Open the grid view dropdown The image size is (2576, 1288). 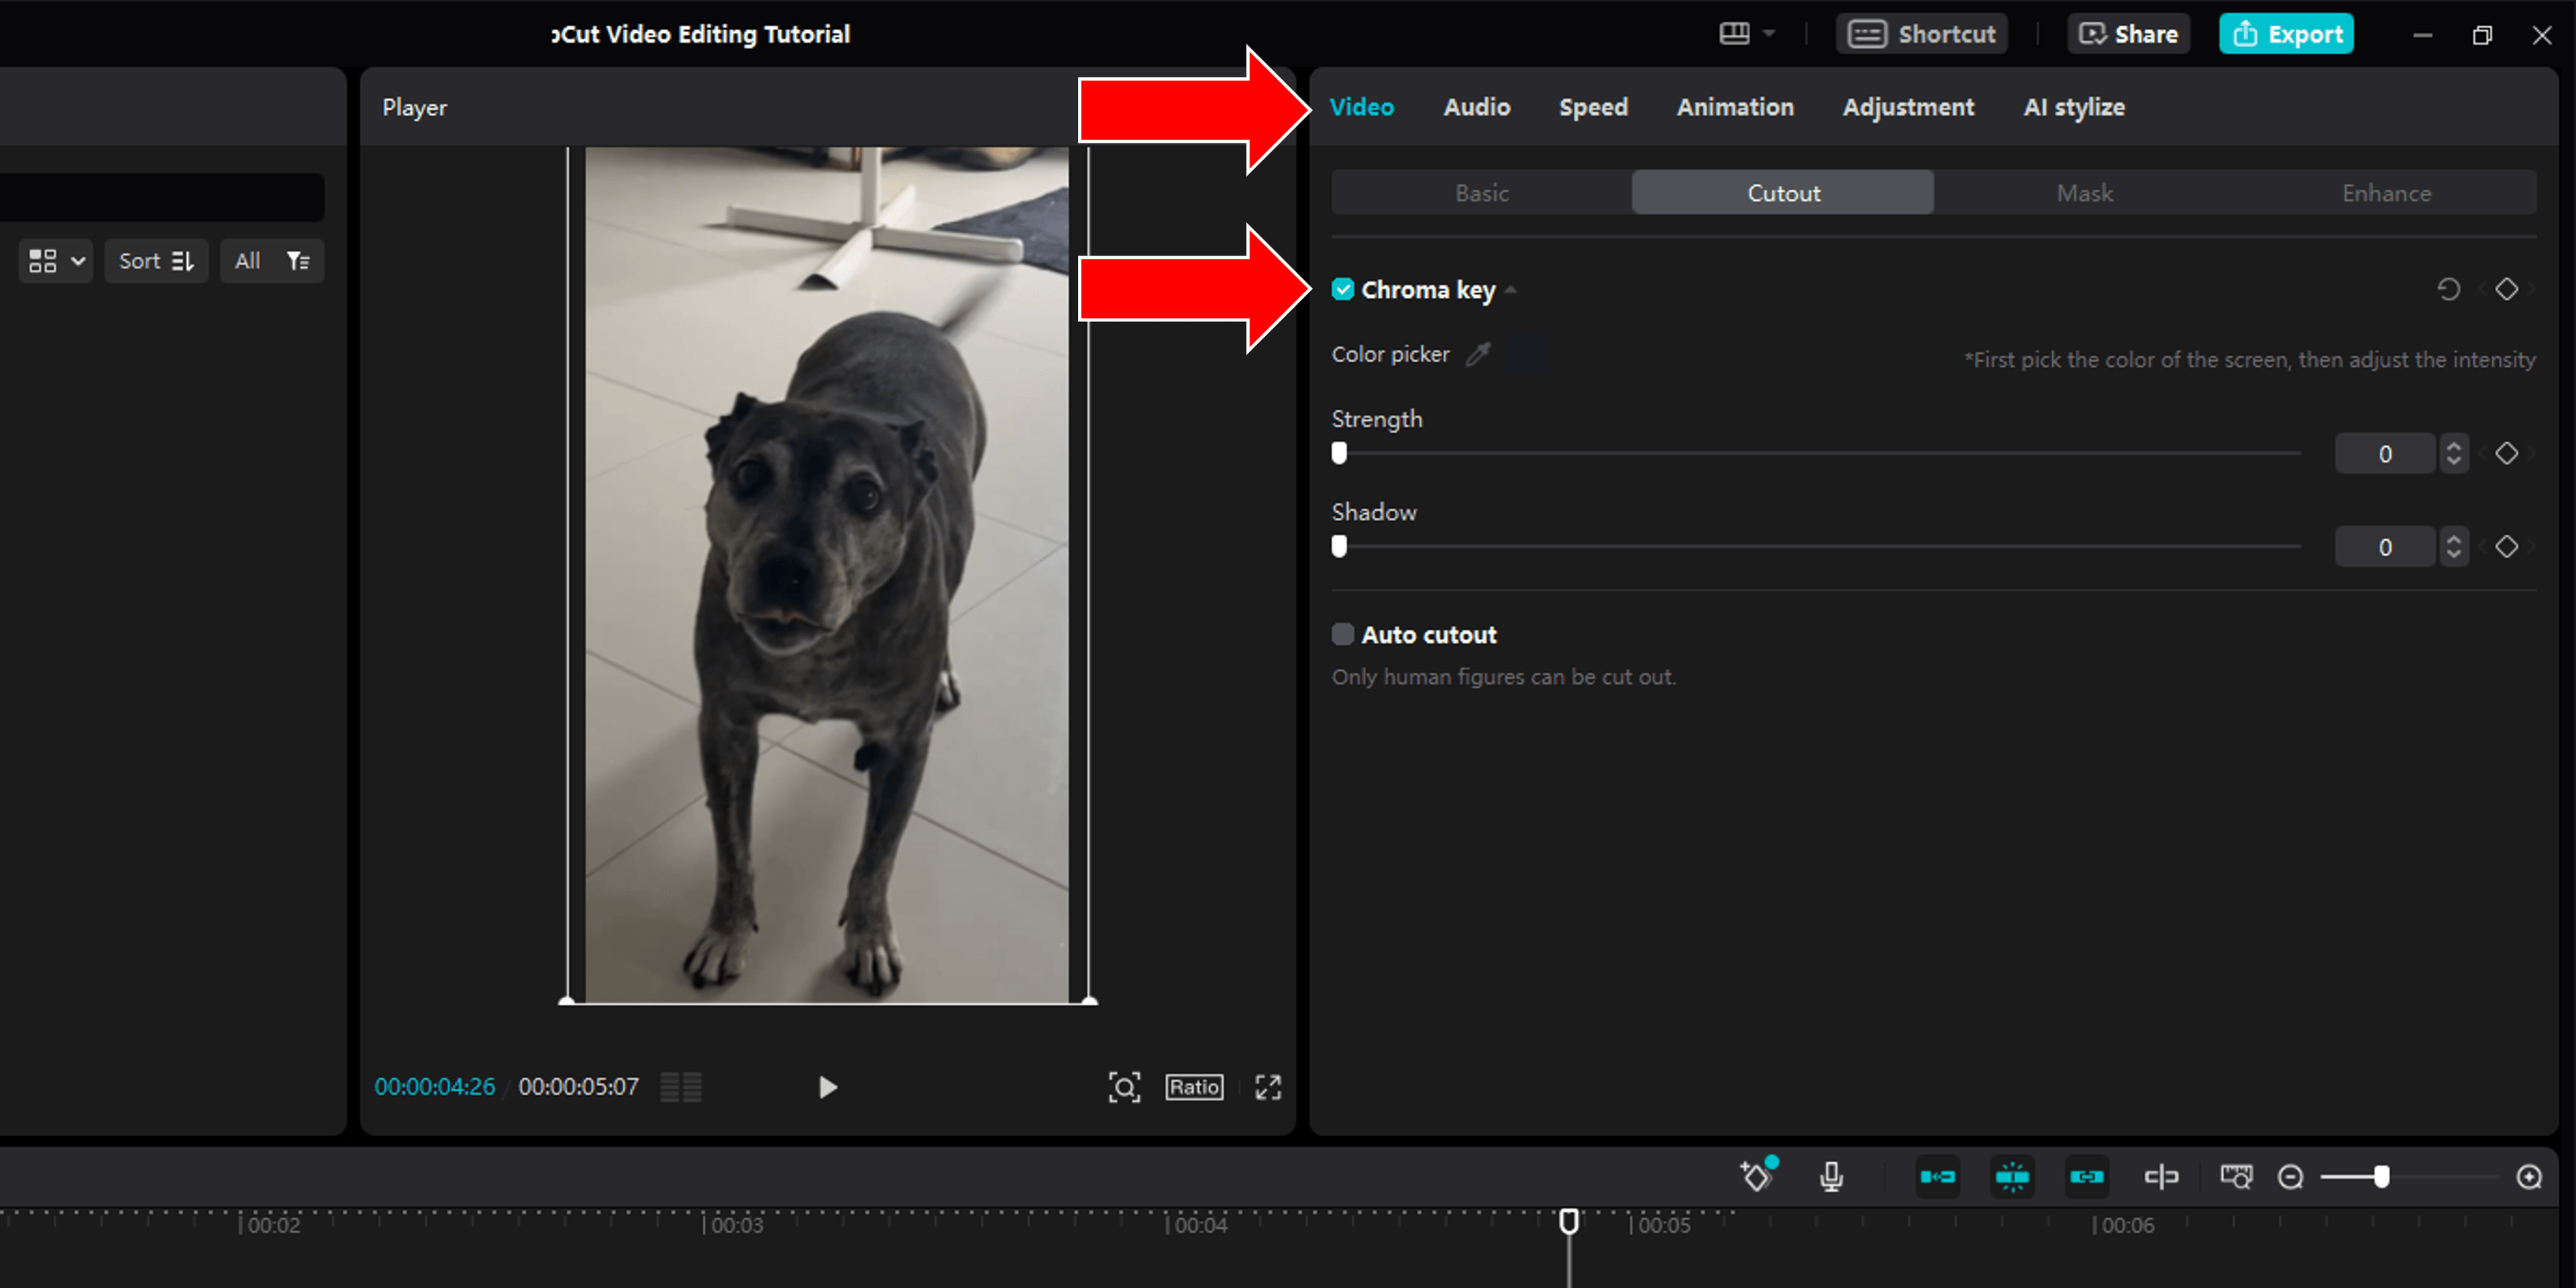pos(56,261)
